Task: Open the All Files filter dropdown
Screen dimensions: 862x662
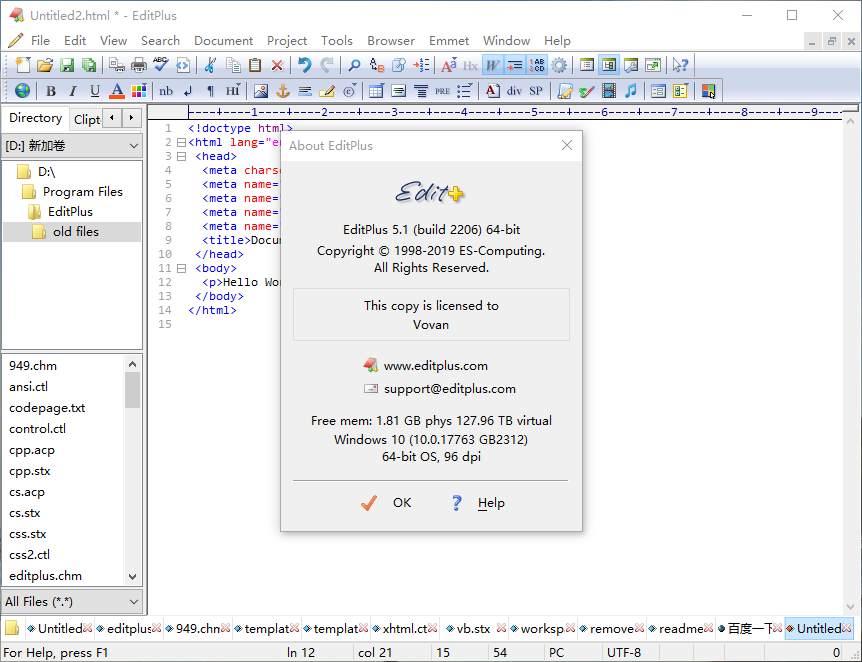Action: click(x=72, y=601)
